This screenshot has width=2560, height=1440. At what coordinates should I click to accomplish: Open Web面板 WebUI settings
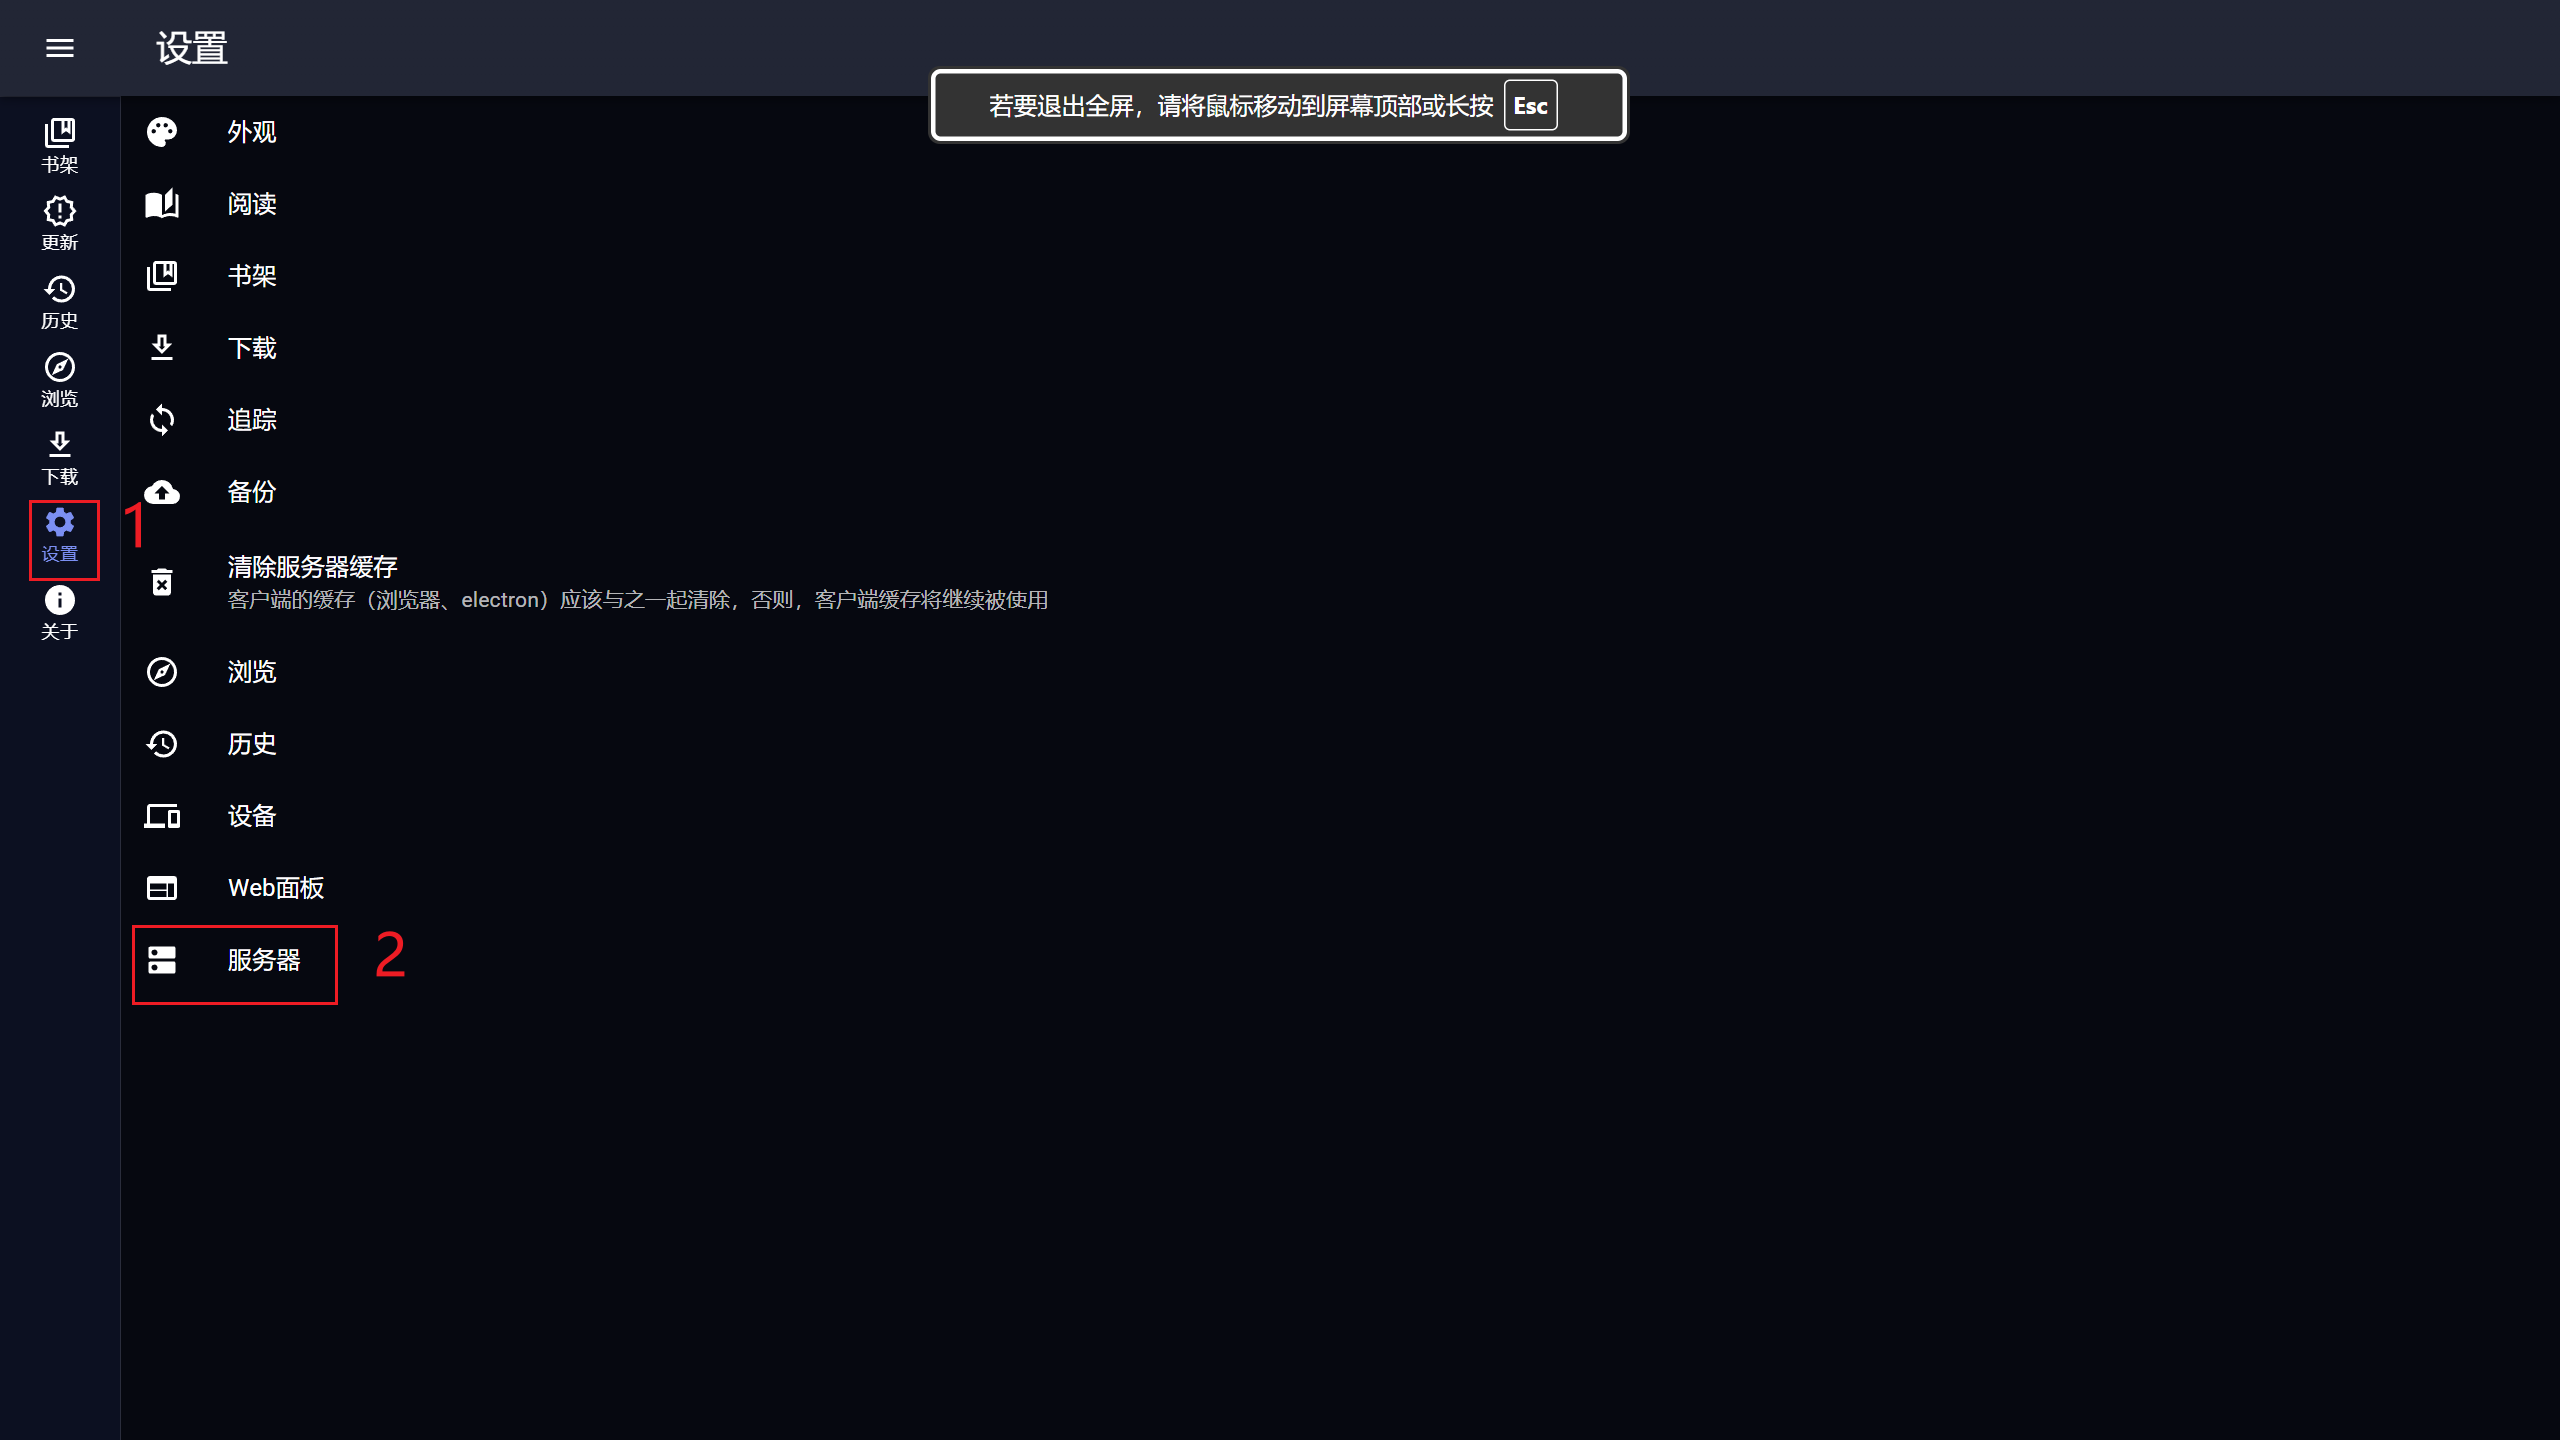click(275, 888)
